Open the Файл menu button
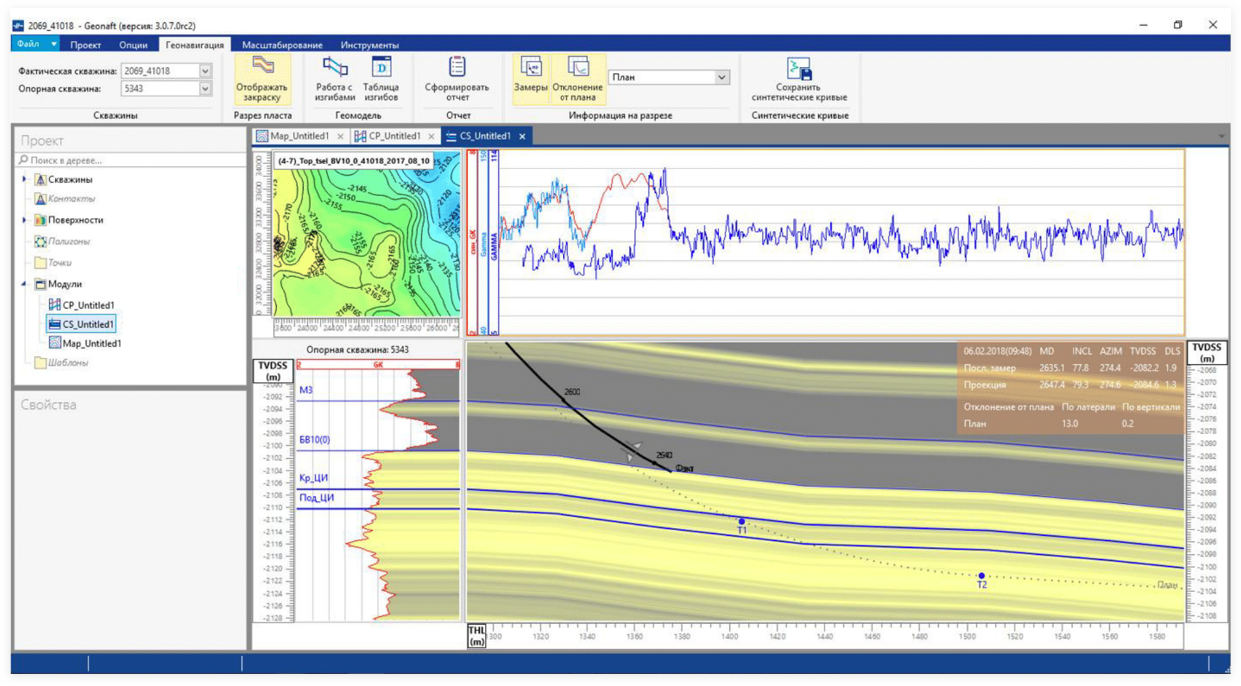This screenshot has height=686, width=1241. (x=28, y=44)
